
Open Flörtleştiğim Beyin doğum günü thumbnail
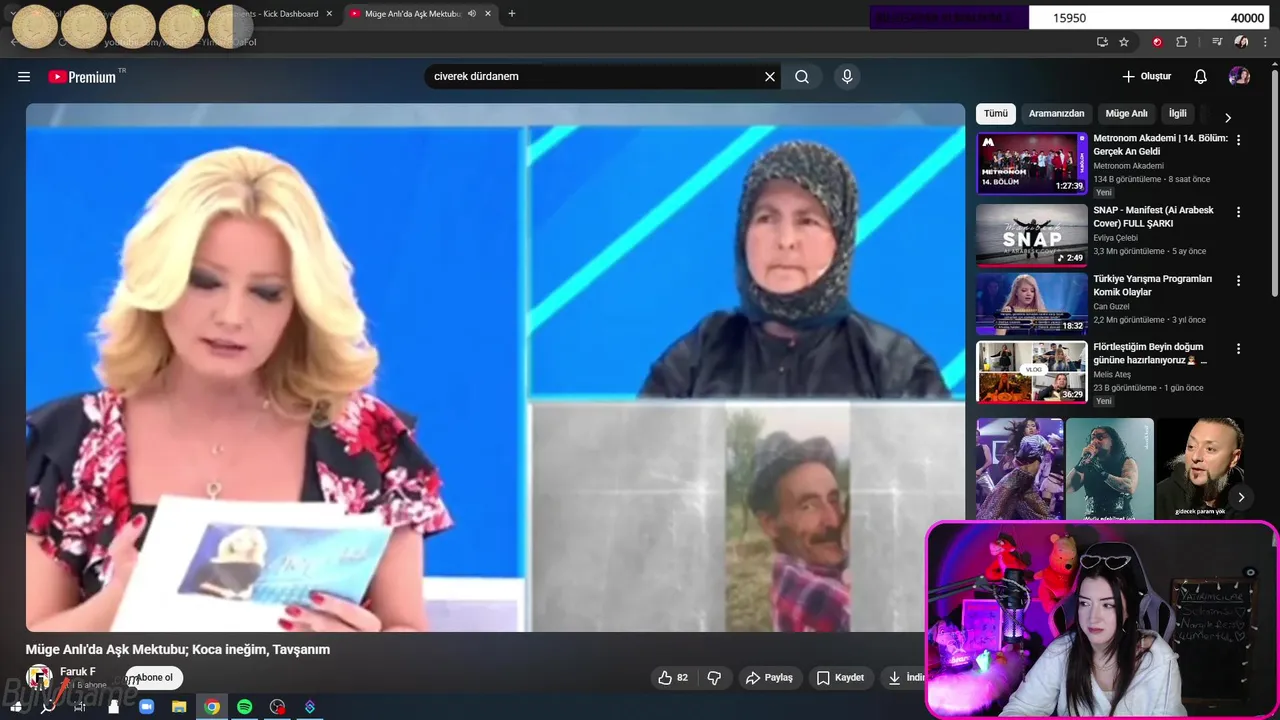click(1031, 372)
